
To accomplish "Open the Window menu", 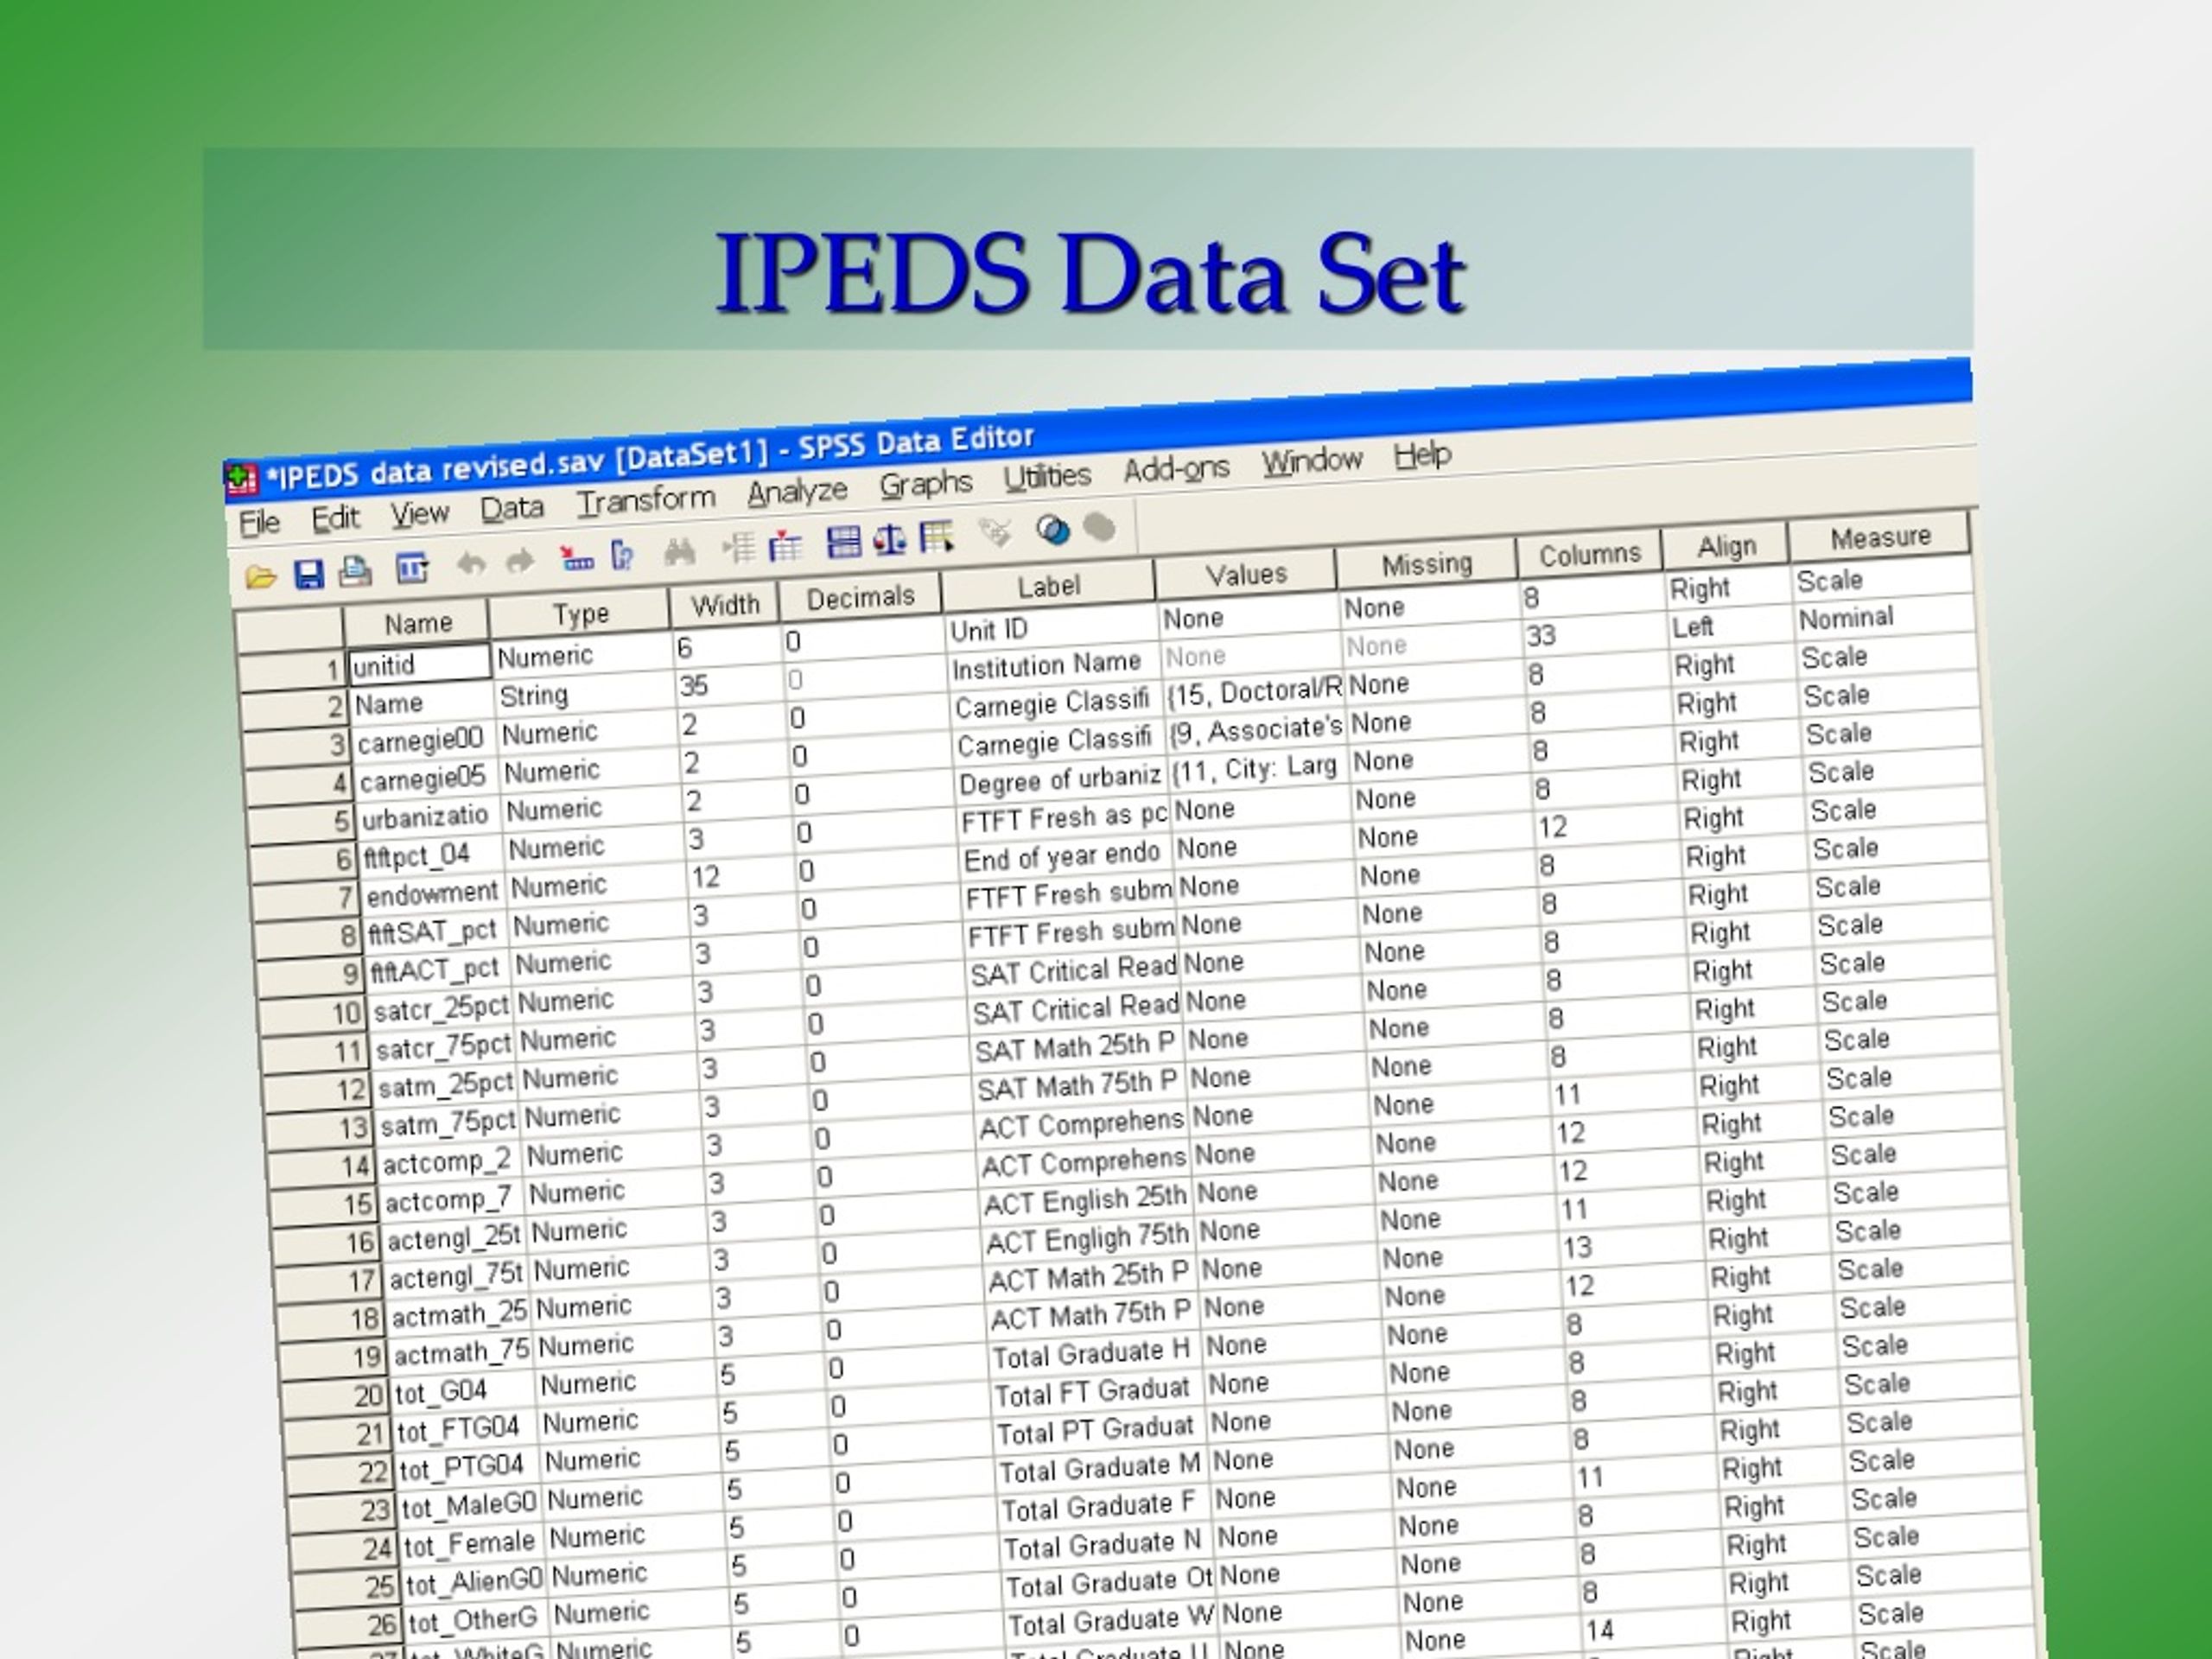I will click(1311, 461).
